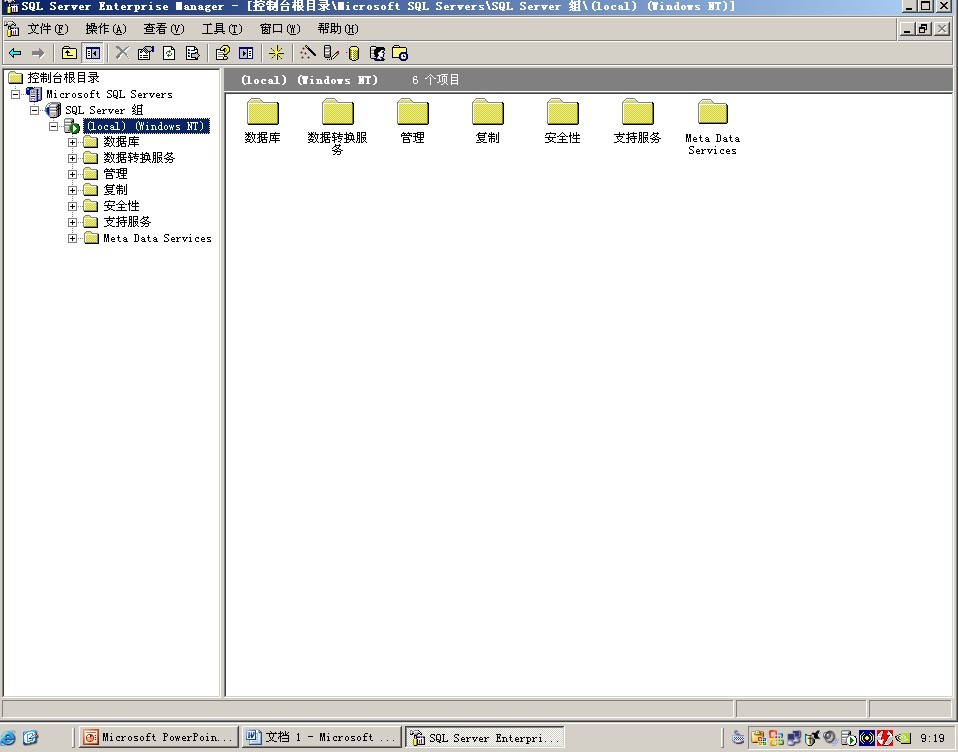
Task: Select Microsoft SQL Servers tree item
Action: pyautogui.click(x=109, y=94)
